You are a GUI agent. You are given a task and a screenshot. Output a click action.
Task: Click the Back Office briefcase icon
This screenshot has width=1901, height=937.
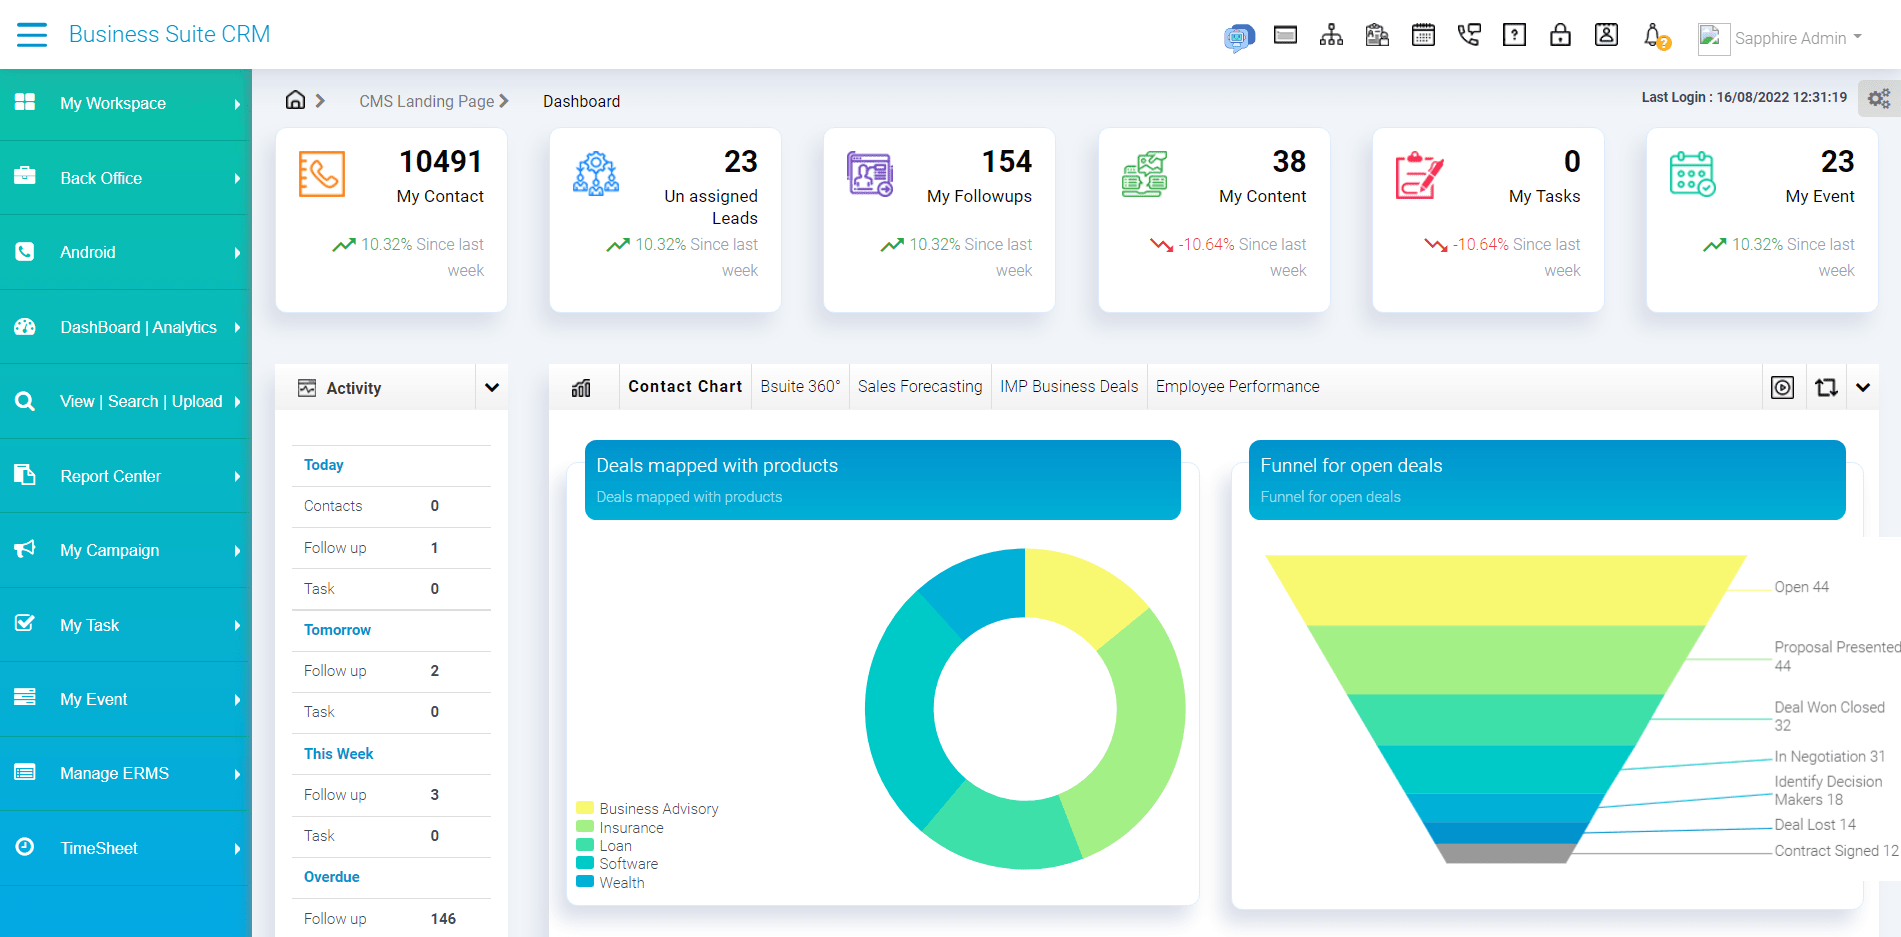click(x=25, y=176)
